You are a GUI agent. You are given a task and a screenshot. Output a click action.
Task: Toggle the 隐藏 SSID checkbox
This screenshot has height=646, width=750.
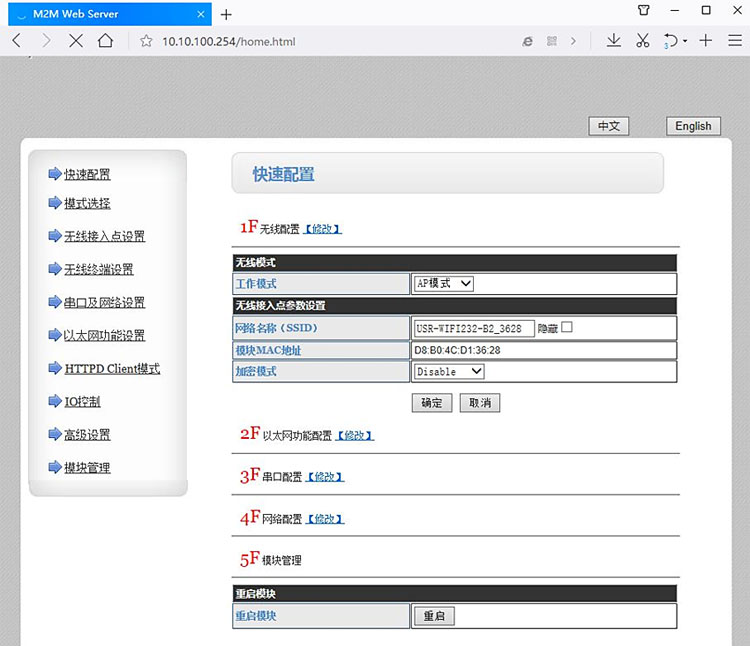567,327
